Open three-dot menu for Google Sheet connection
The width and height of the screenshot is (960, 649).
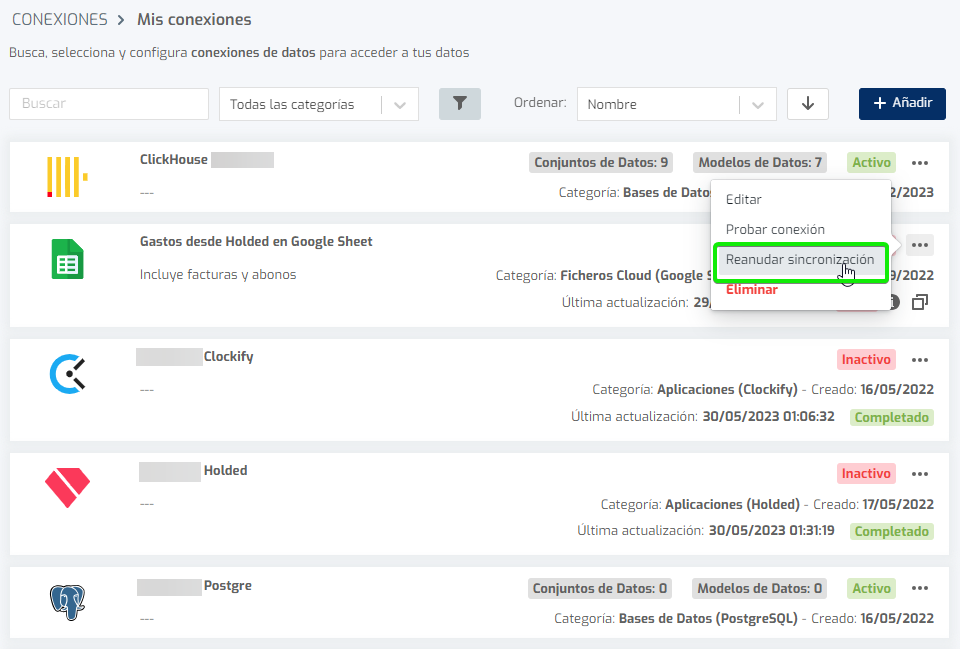click(x=920, y=245)
